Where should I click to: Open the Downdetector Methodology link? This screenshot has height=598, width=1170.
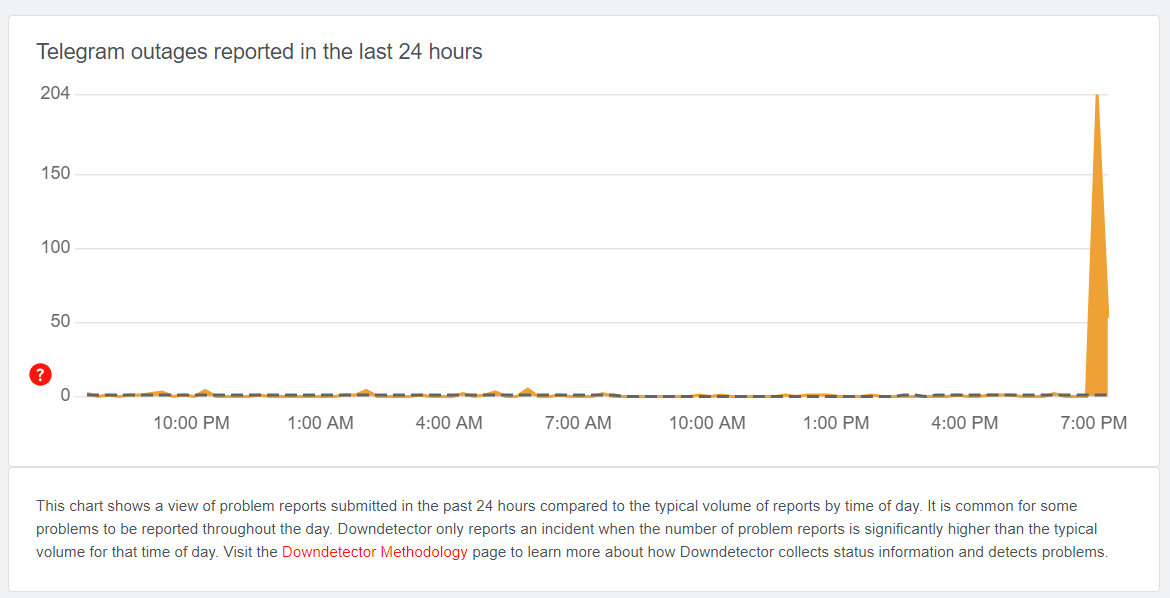pos(374,552)
